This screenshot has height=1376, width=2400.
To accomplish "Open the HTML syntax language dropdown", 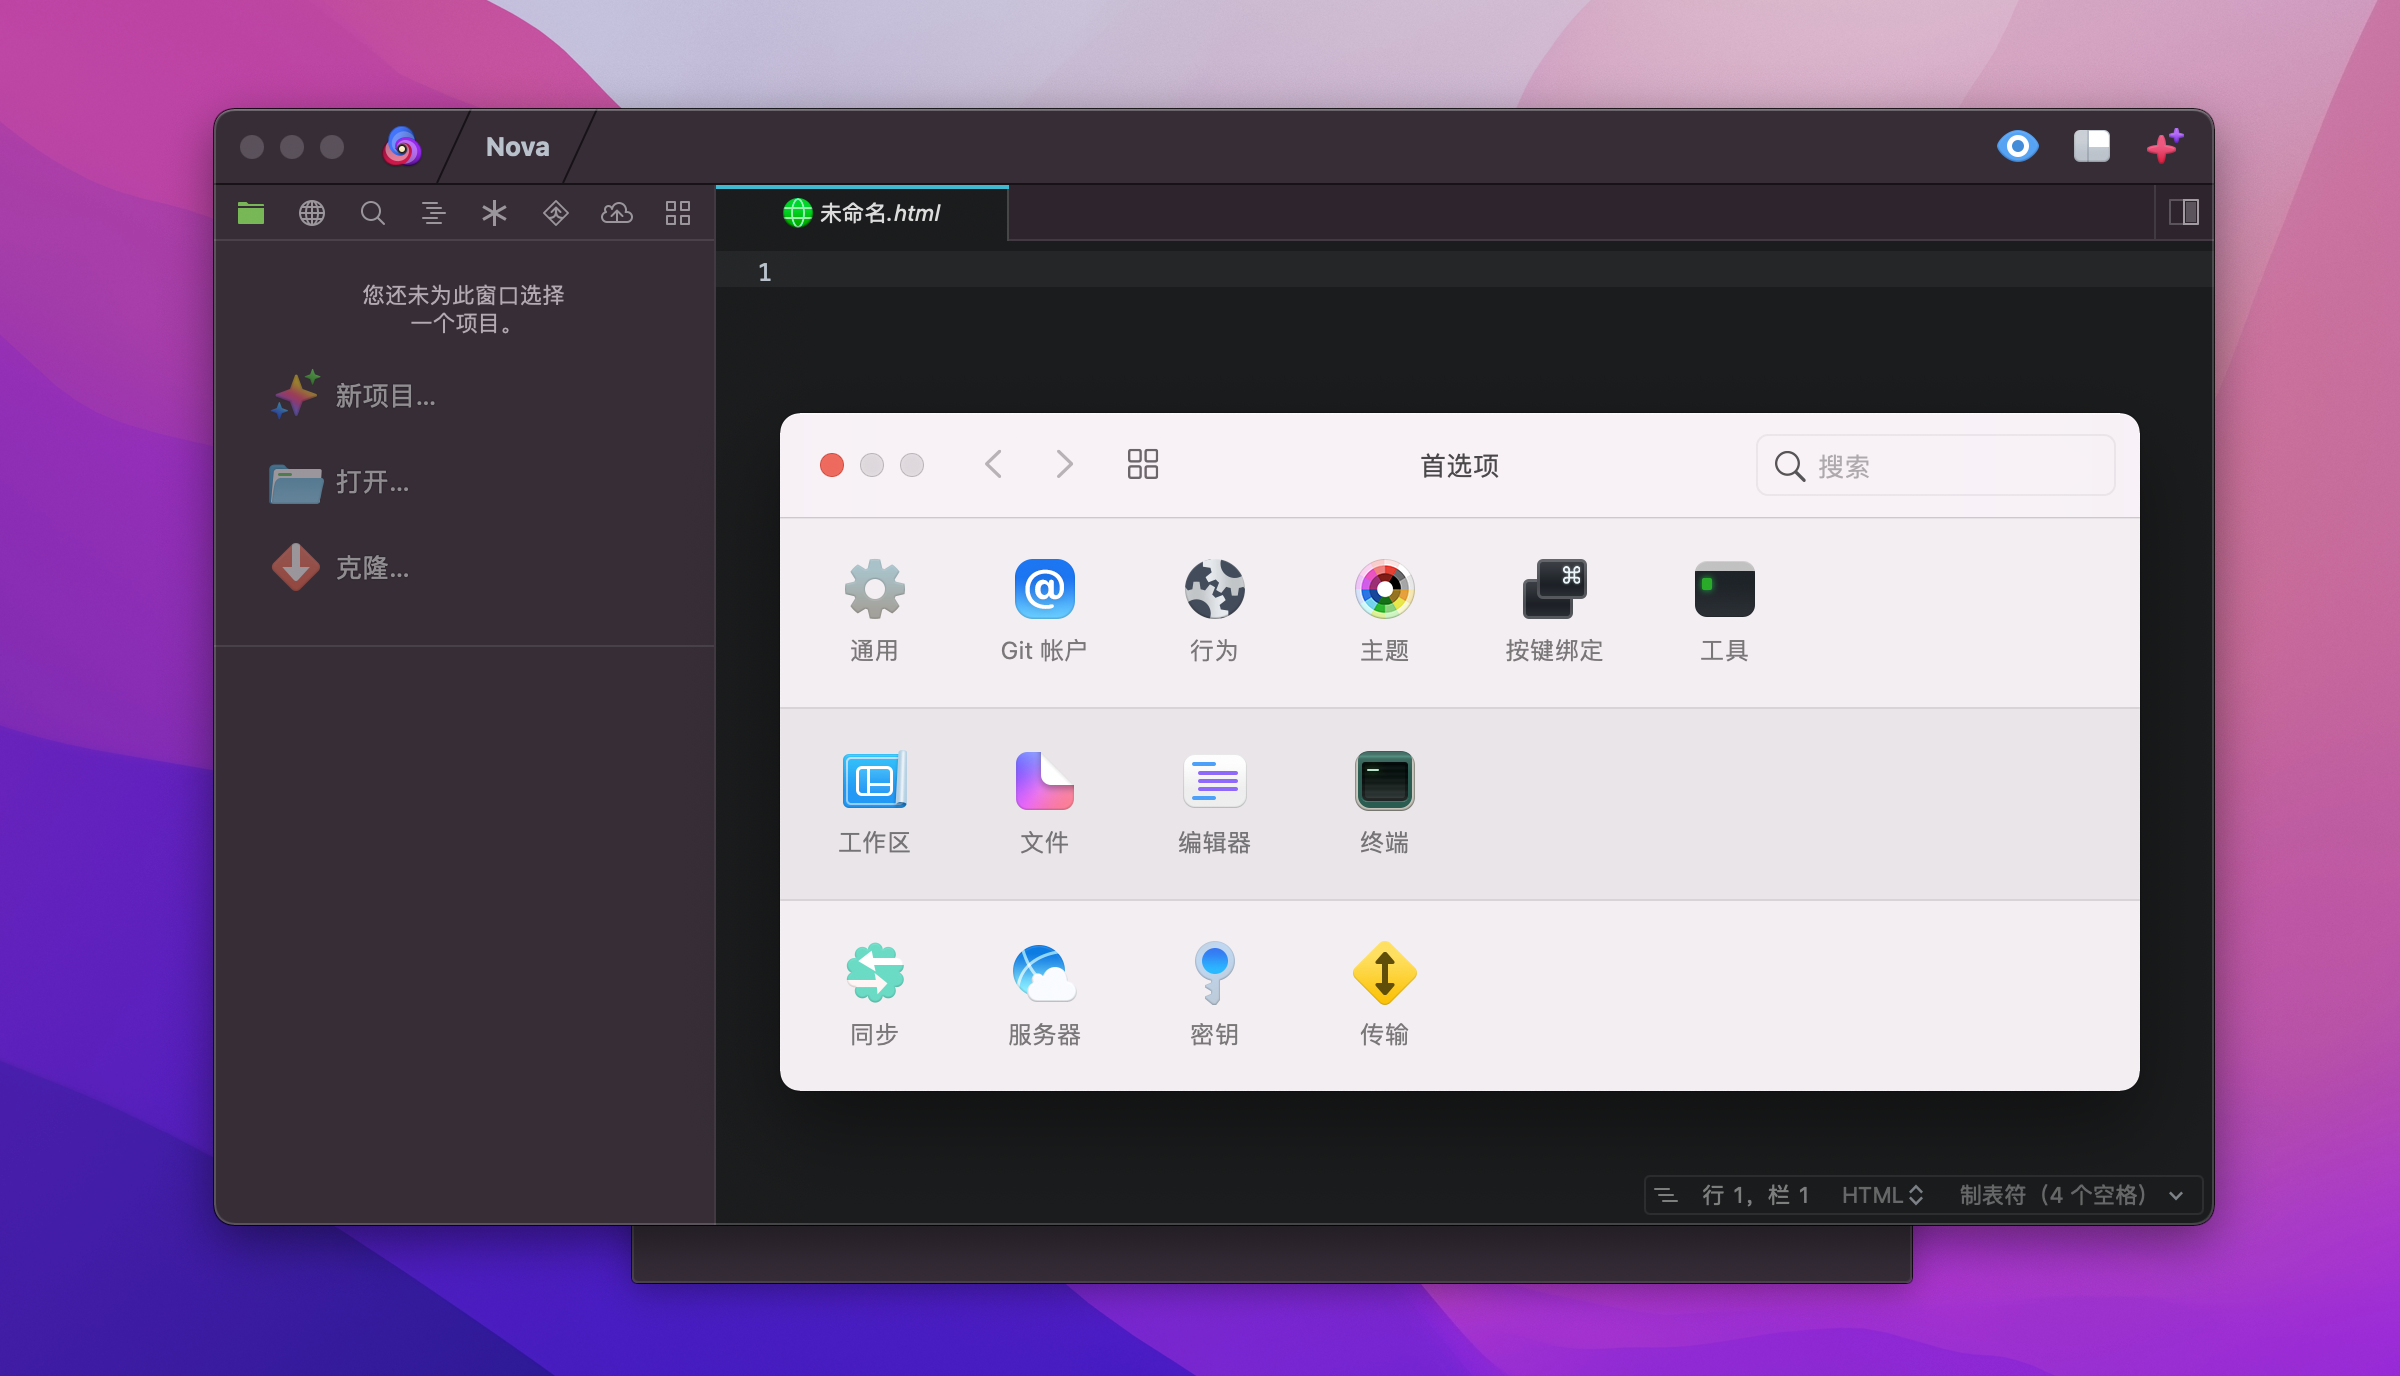I will click(x=1882, y=1195).
